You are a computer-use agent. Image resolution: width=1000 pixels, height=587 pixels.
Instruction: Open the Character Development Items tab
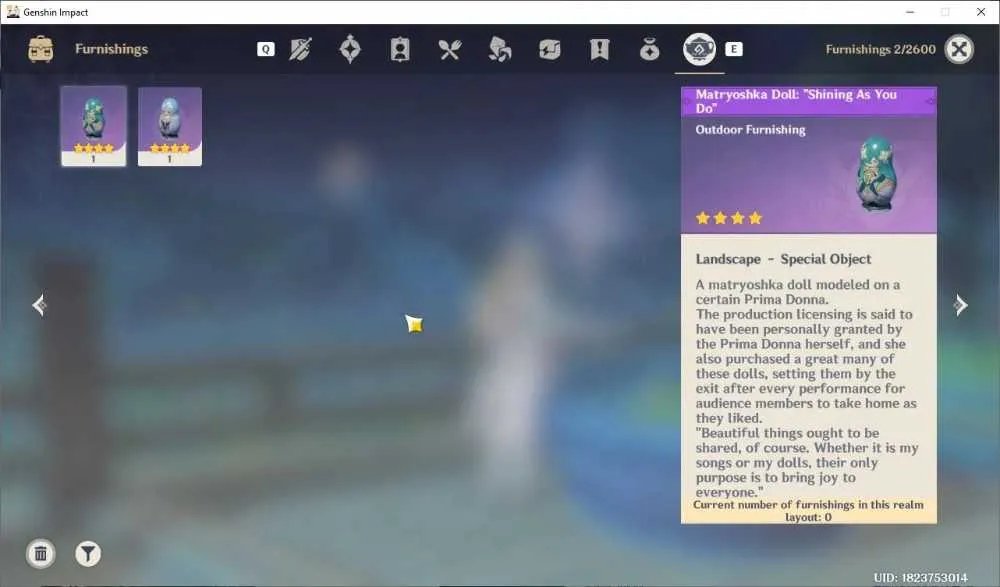[400, 49]
